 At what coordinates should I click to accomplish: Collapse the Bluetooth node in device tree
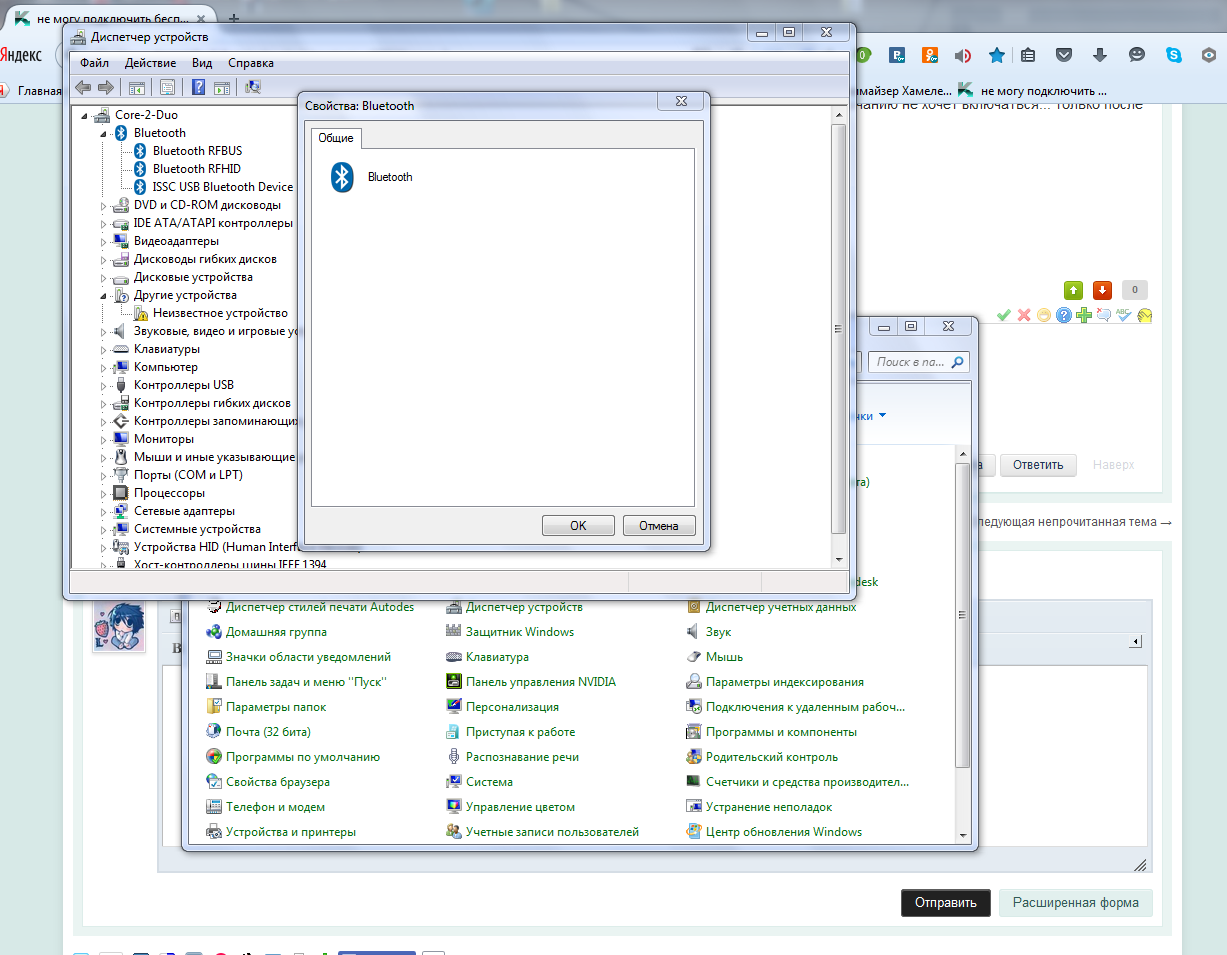[x=103, y=133]
